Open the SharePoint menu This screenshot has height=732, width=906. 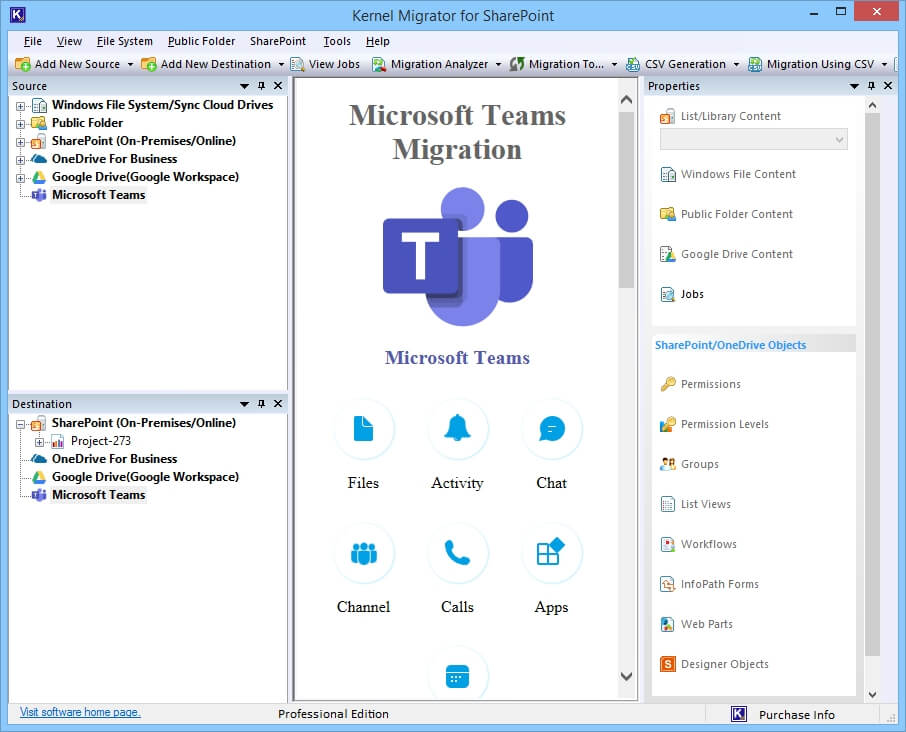278,41
